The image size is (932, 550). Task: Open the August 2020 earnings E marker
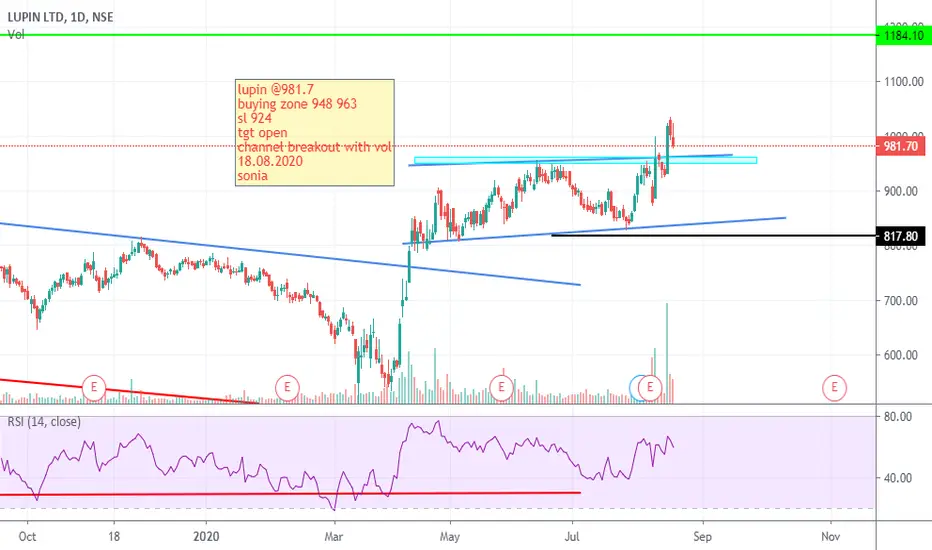pyautogui.click(x=650, y=388)
